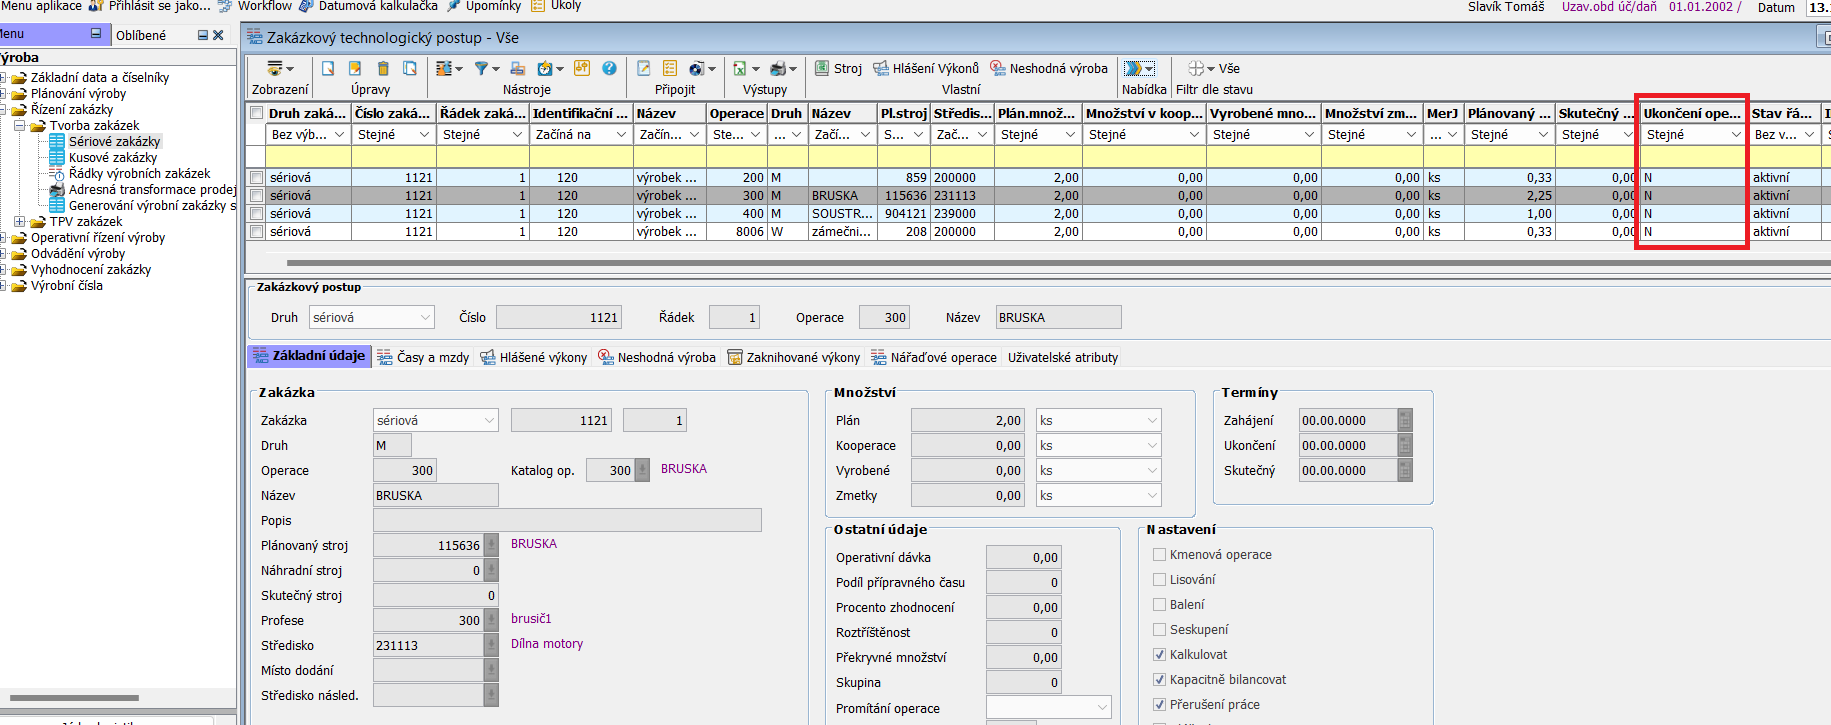Click the Hlášení Výkonů toolbar button
Image resolution: width=1831 pixels, height=725 pixels.
pyautogui.click(x=926, y=68)
